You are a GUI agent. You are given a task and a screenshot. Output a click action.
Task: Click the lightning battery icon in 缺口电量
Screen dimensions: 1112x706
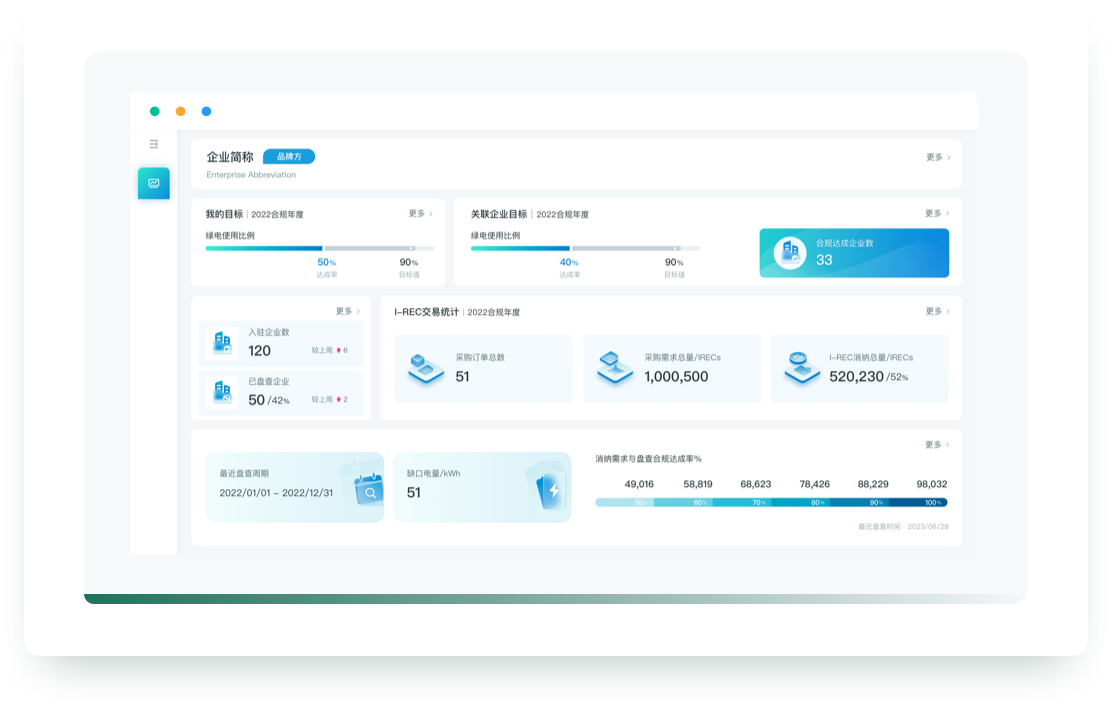547,487
